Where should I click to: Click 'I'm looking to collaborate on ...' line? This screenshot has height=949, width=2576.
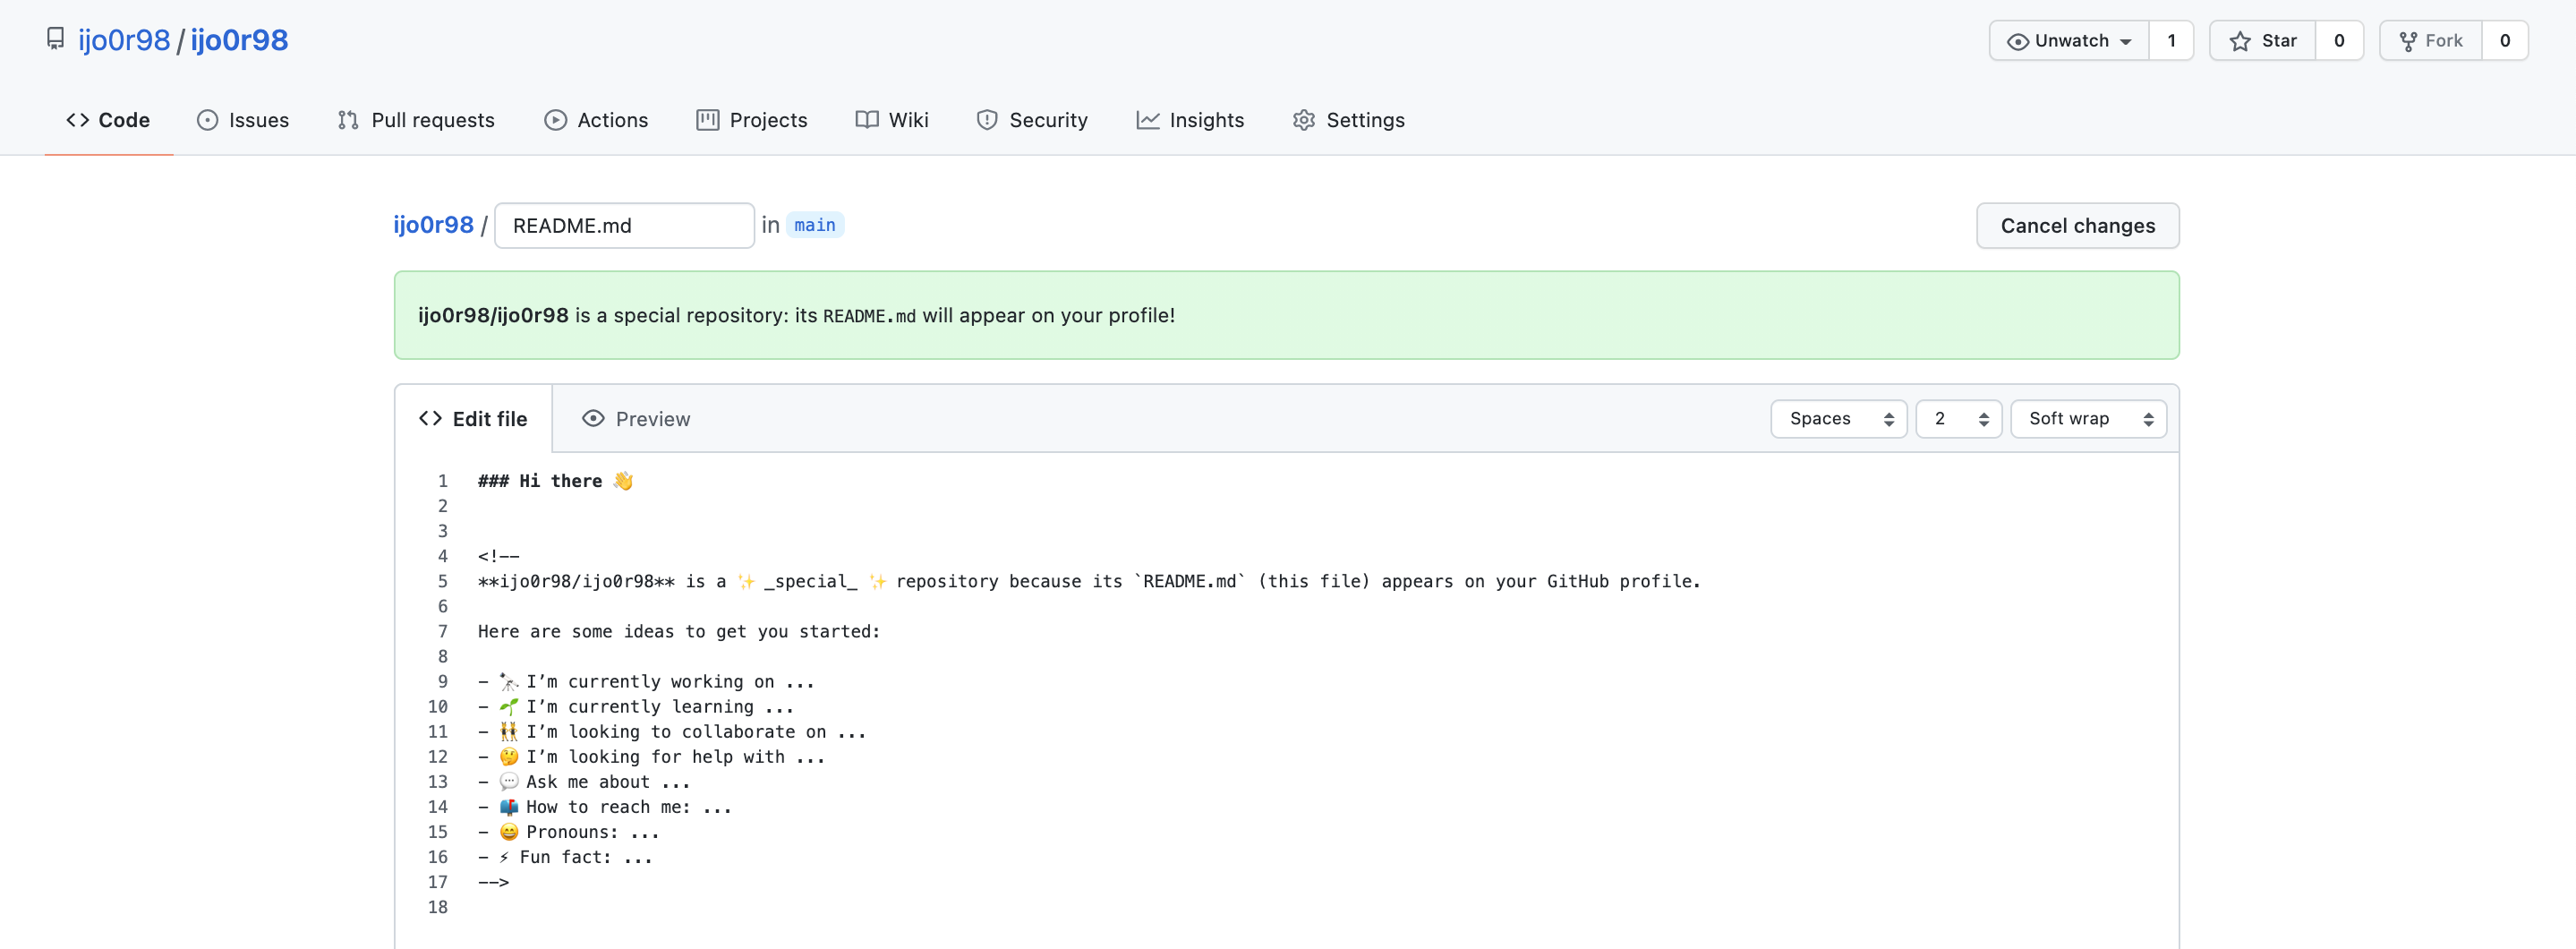tap(672, 731)
